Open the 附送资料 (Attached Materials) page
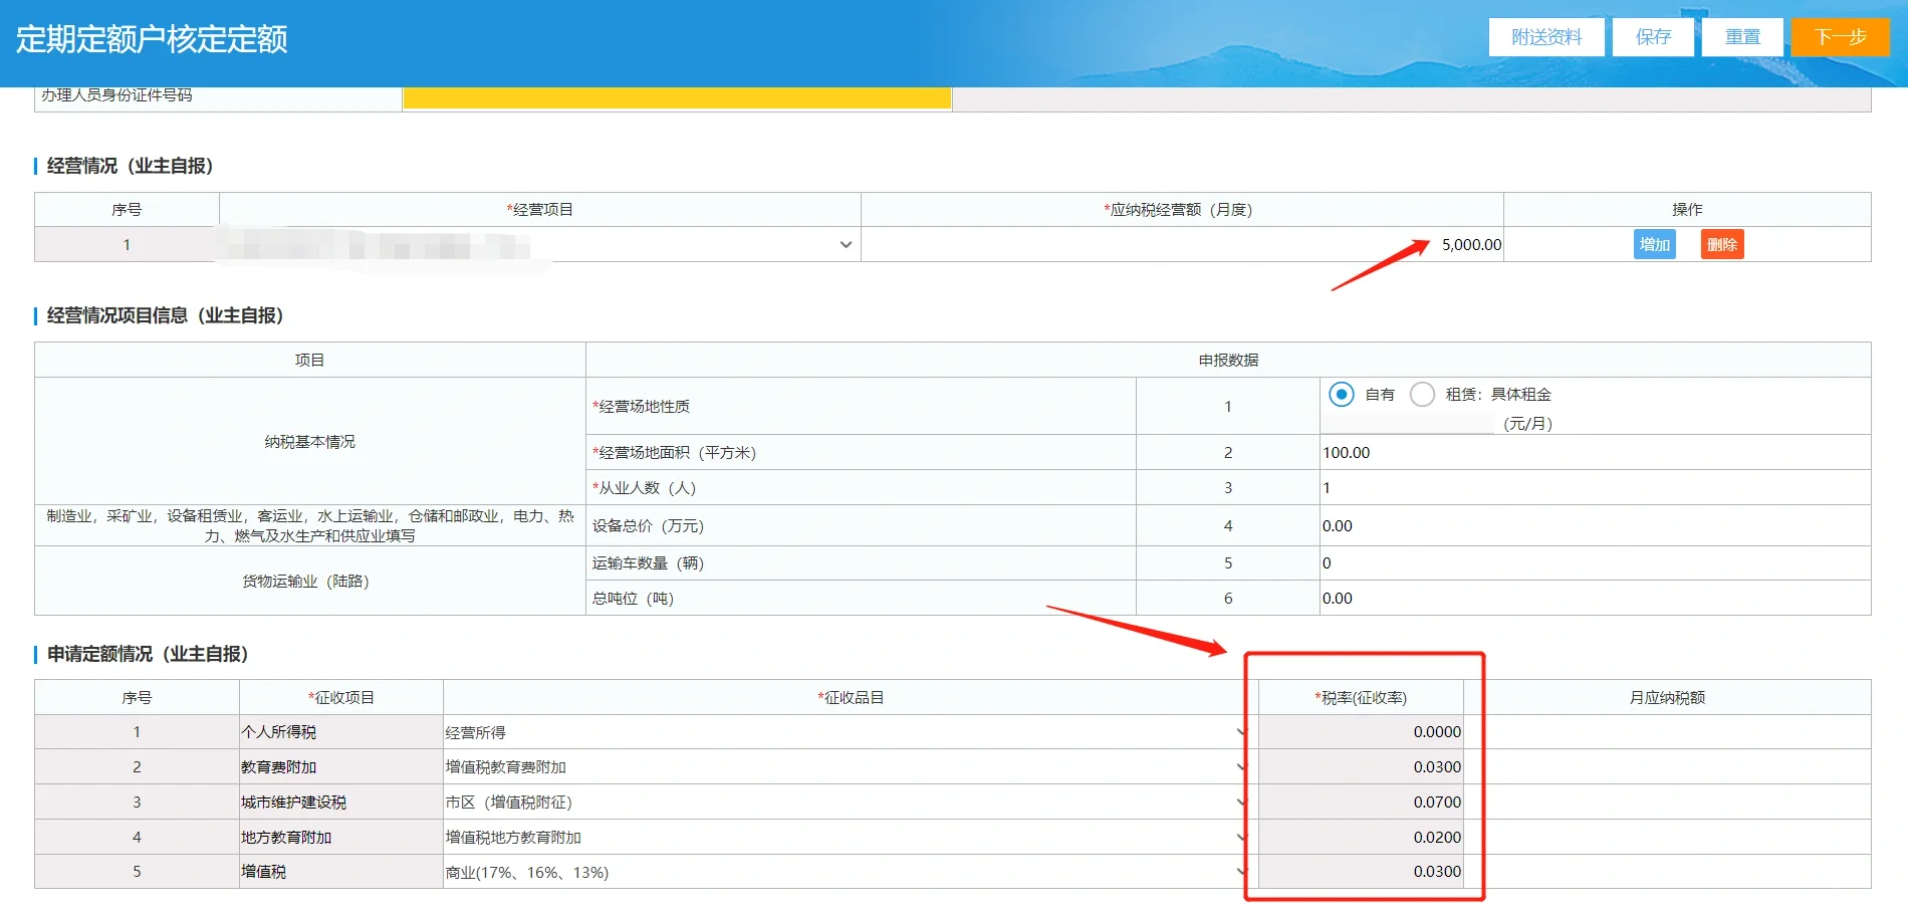Viewport: 1908px width, 909px height. (x=1546, y=36)
